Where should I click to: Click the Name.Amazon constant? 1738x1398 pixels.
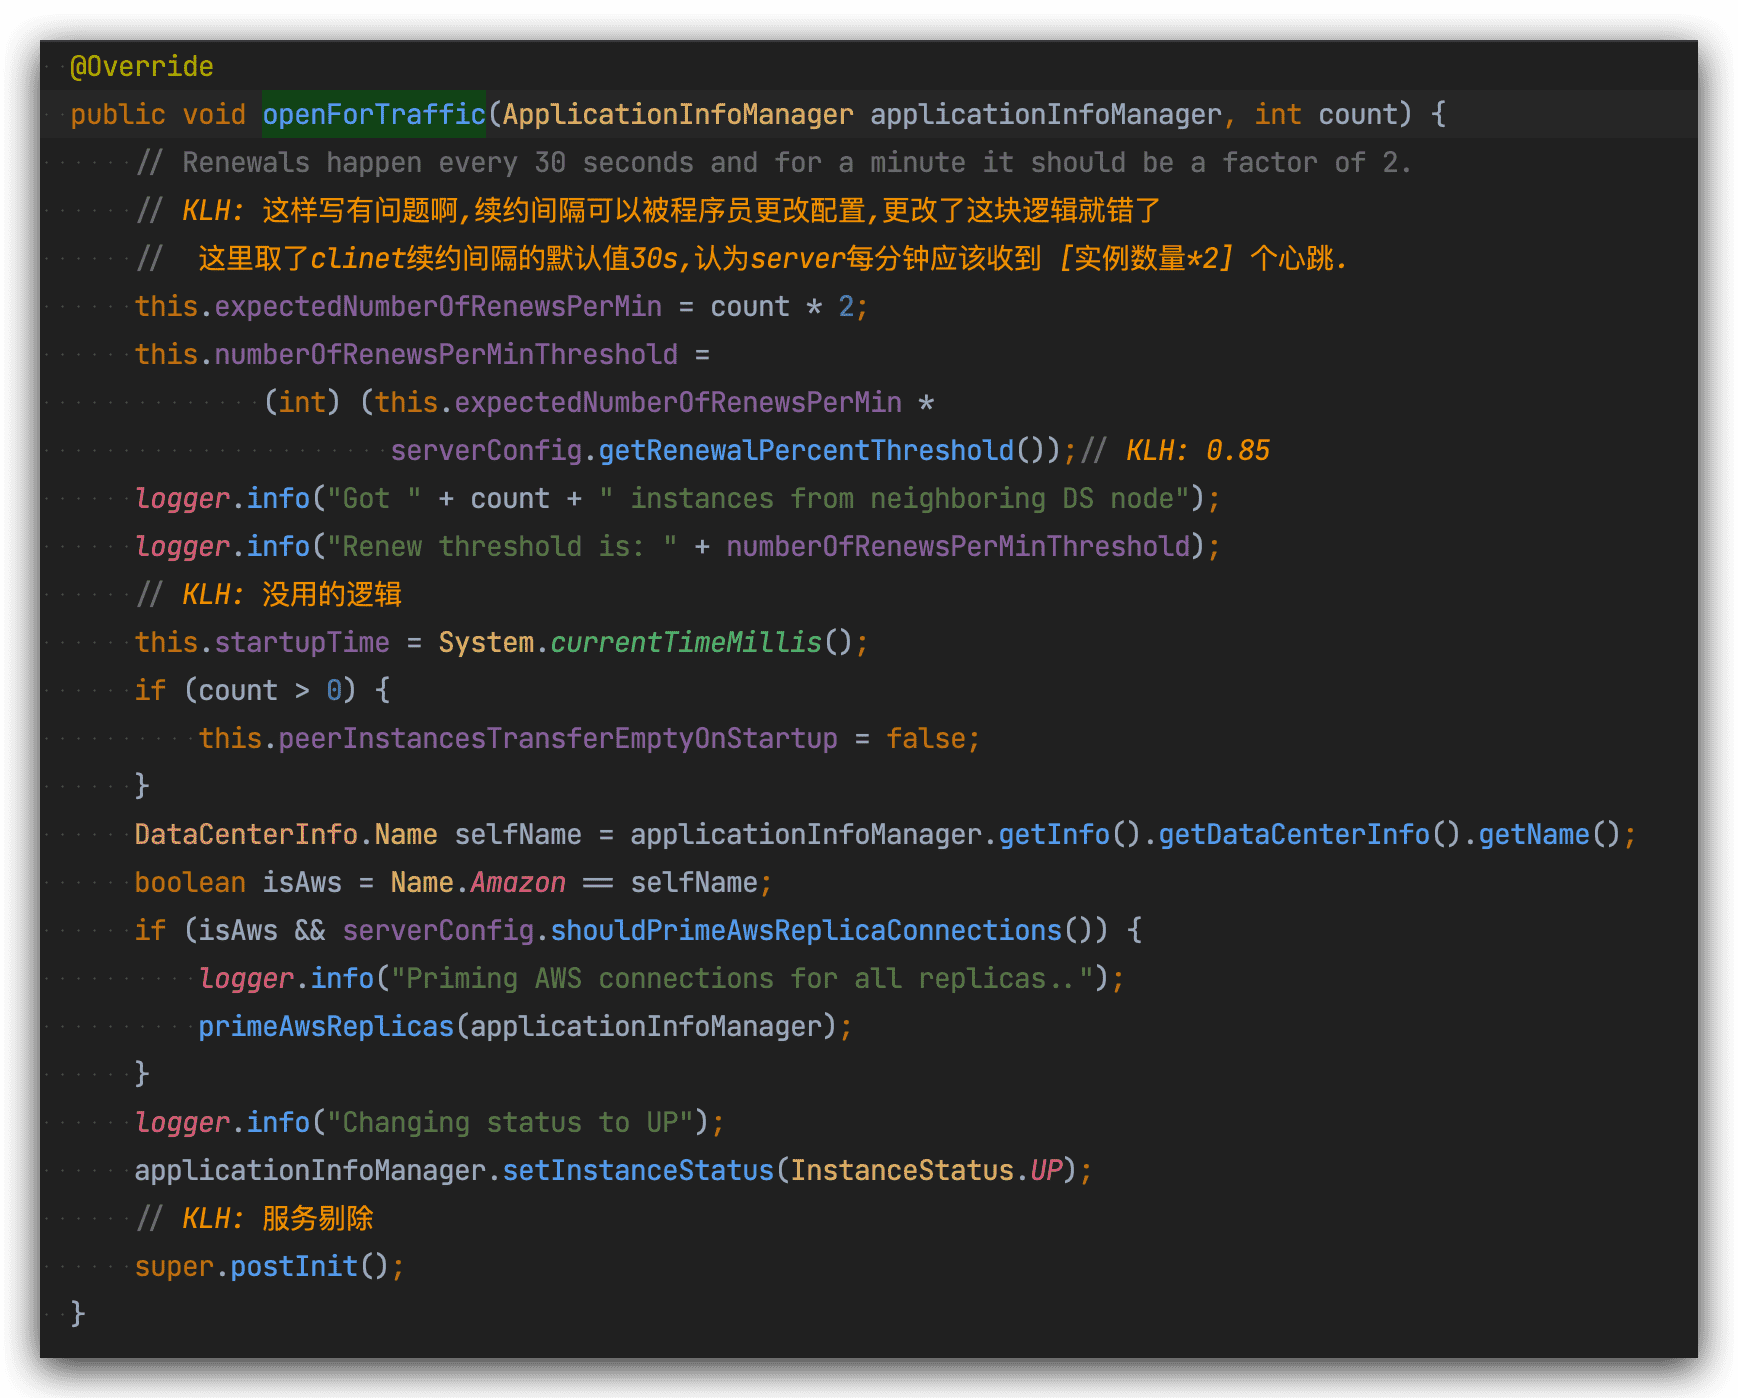pos(478,882)
